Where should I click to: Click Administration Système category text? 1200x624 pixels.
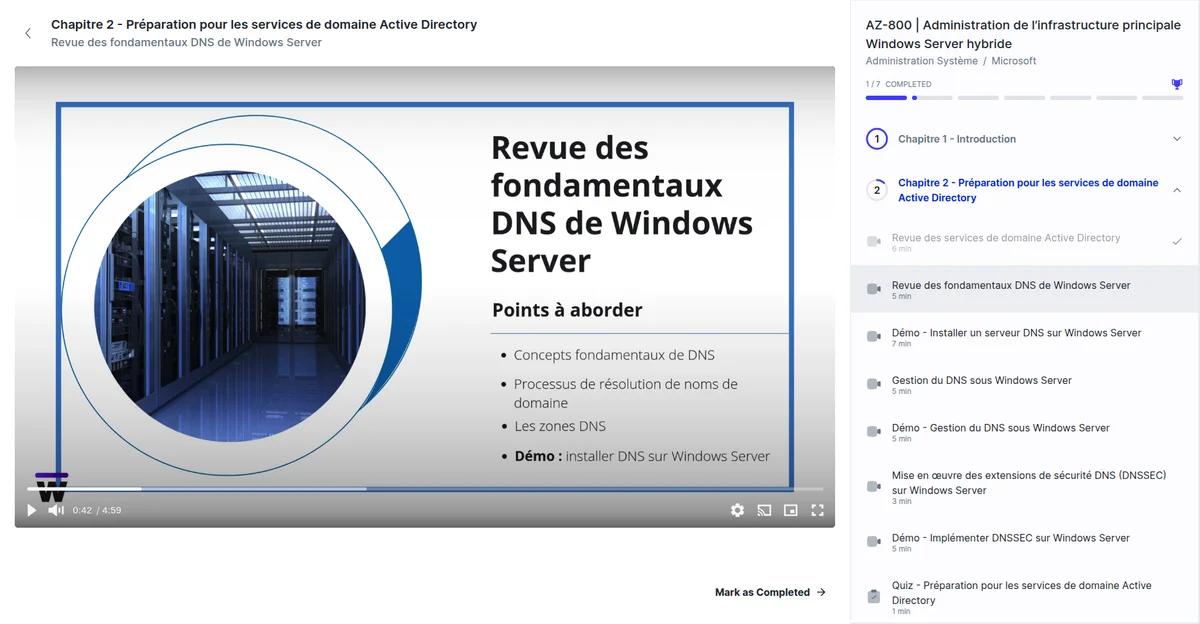922,61
